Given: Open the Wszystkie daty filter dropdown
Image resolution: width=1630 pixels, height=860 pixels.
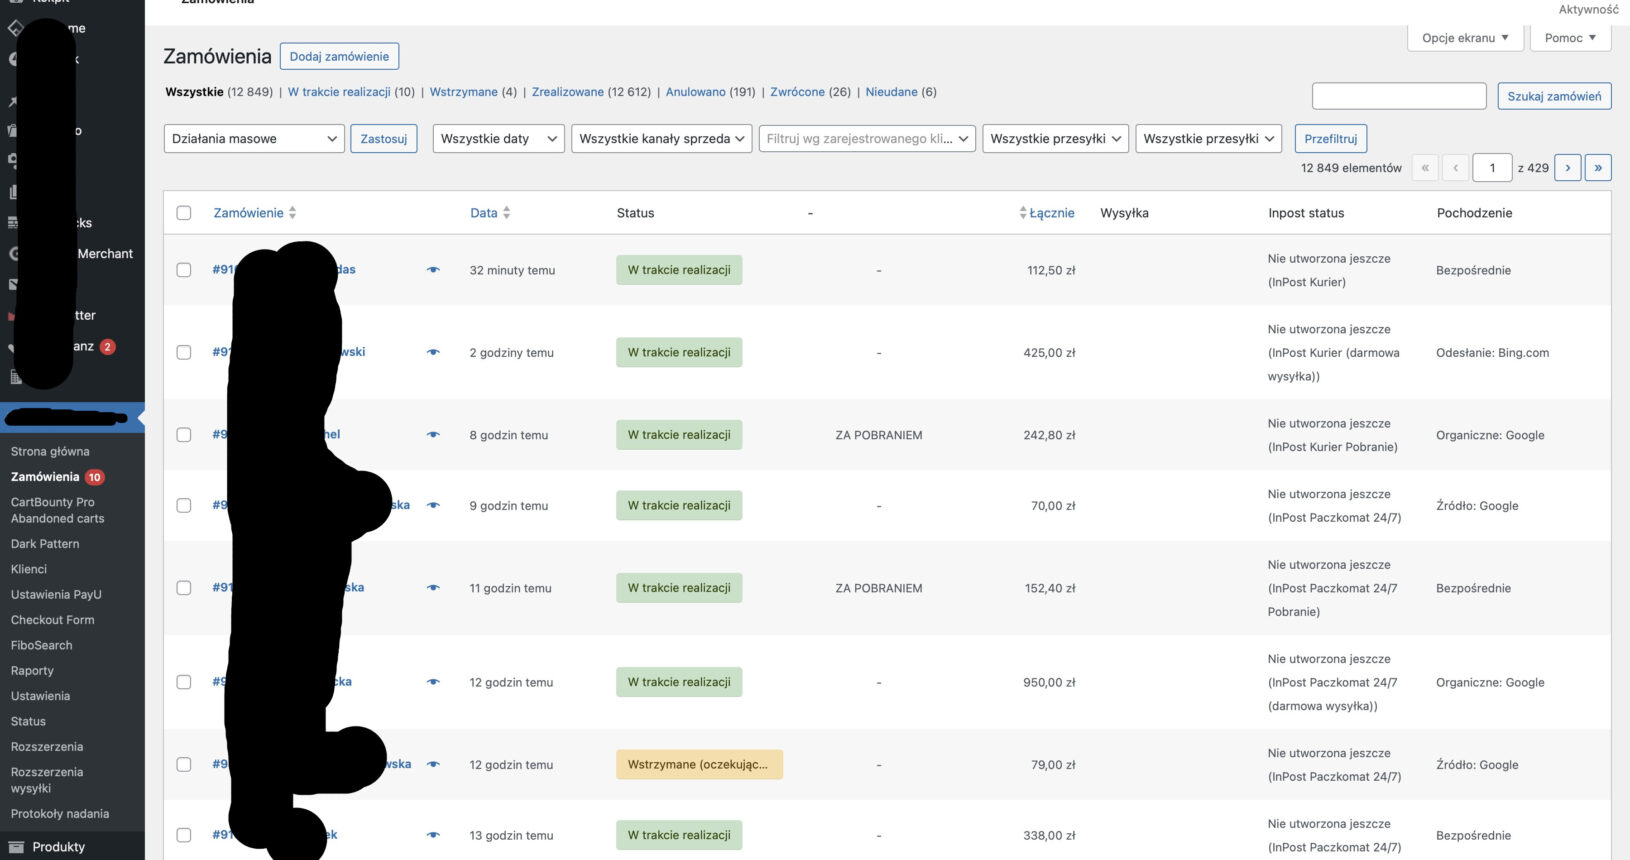Looking at the screenshot, I should [498, 139].
